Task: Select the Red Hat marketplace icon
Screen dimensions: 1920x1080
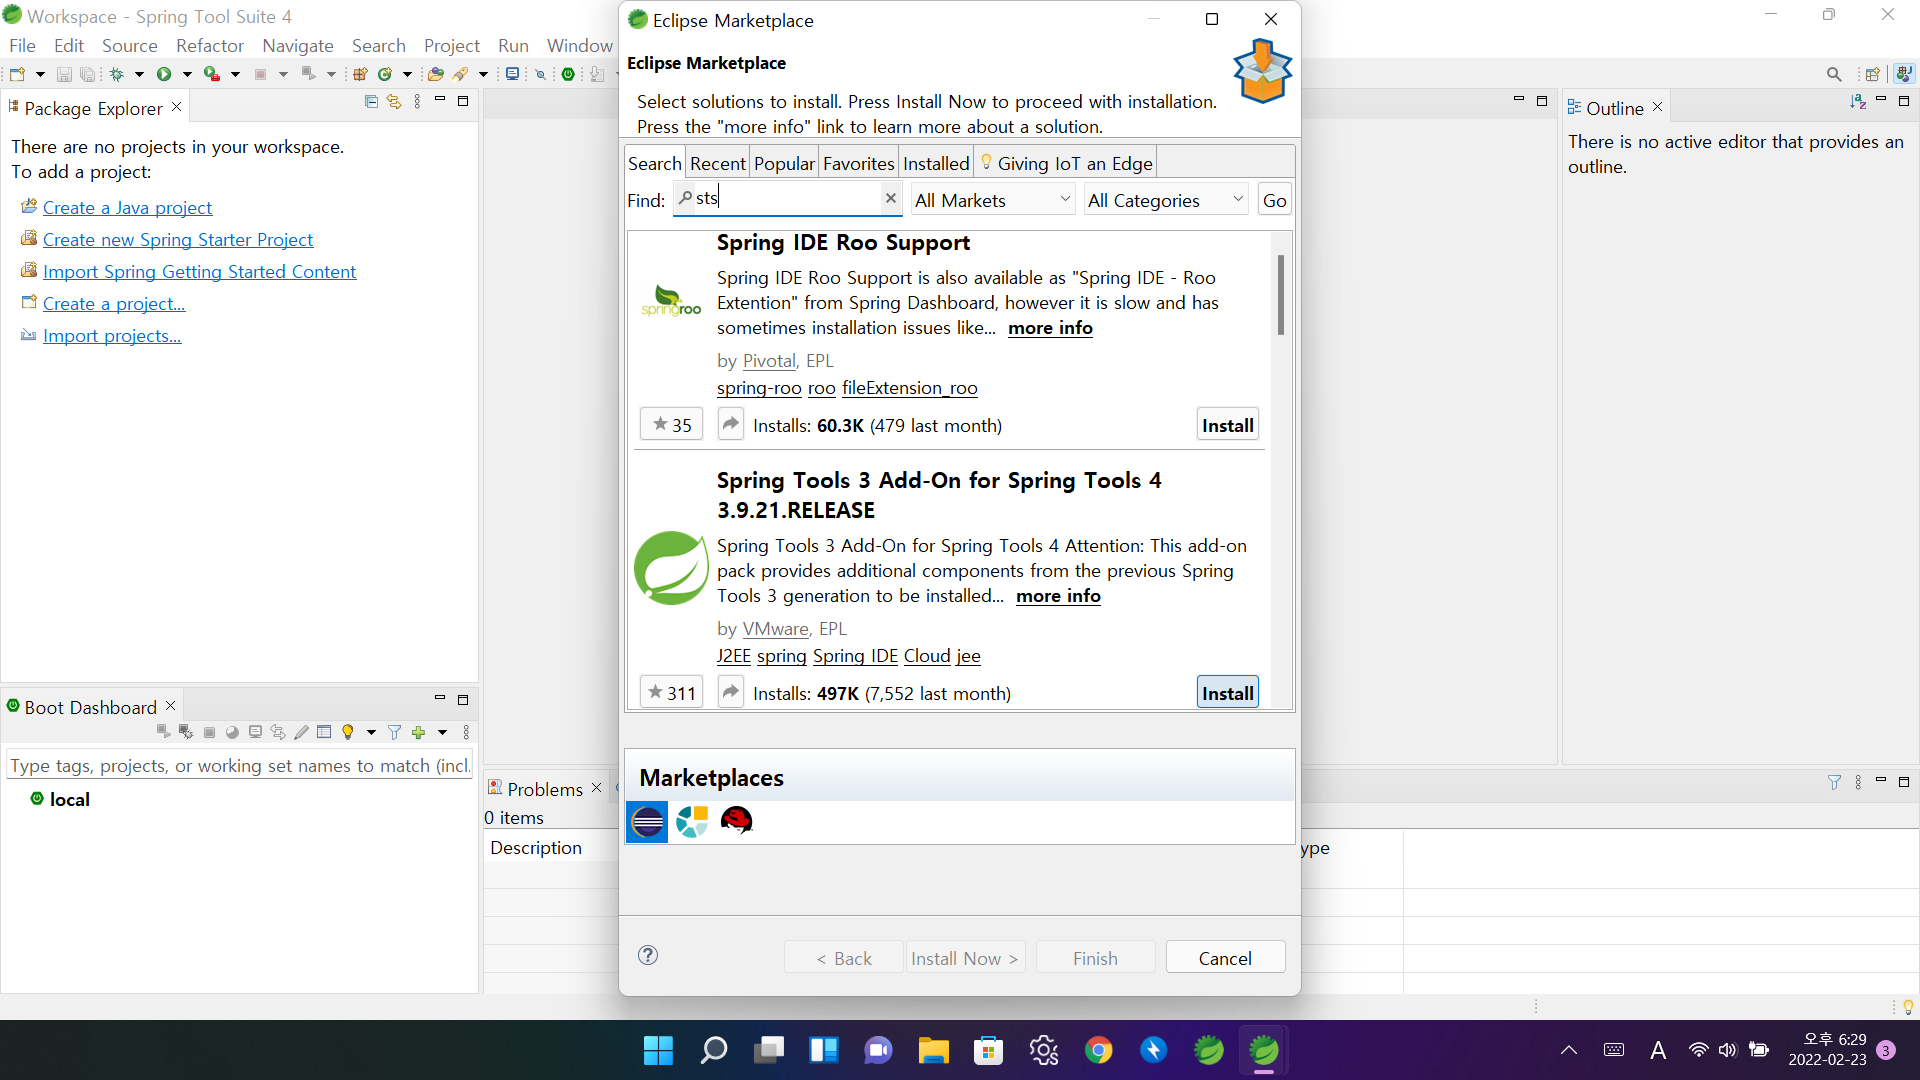Action: click(x=737, y=822)
